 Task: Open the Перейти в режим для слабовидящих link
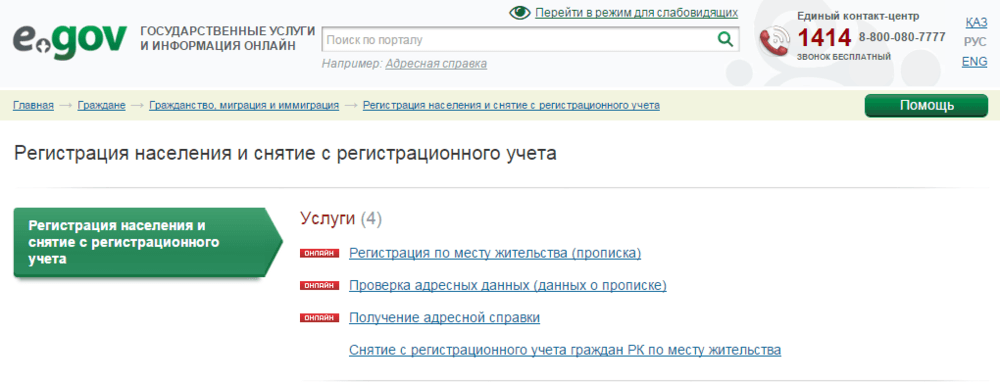pos(636,13)
